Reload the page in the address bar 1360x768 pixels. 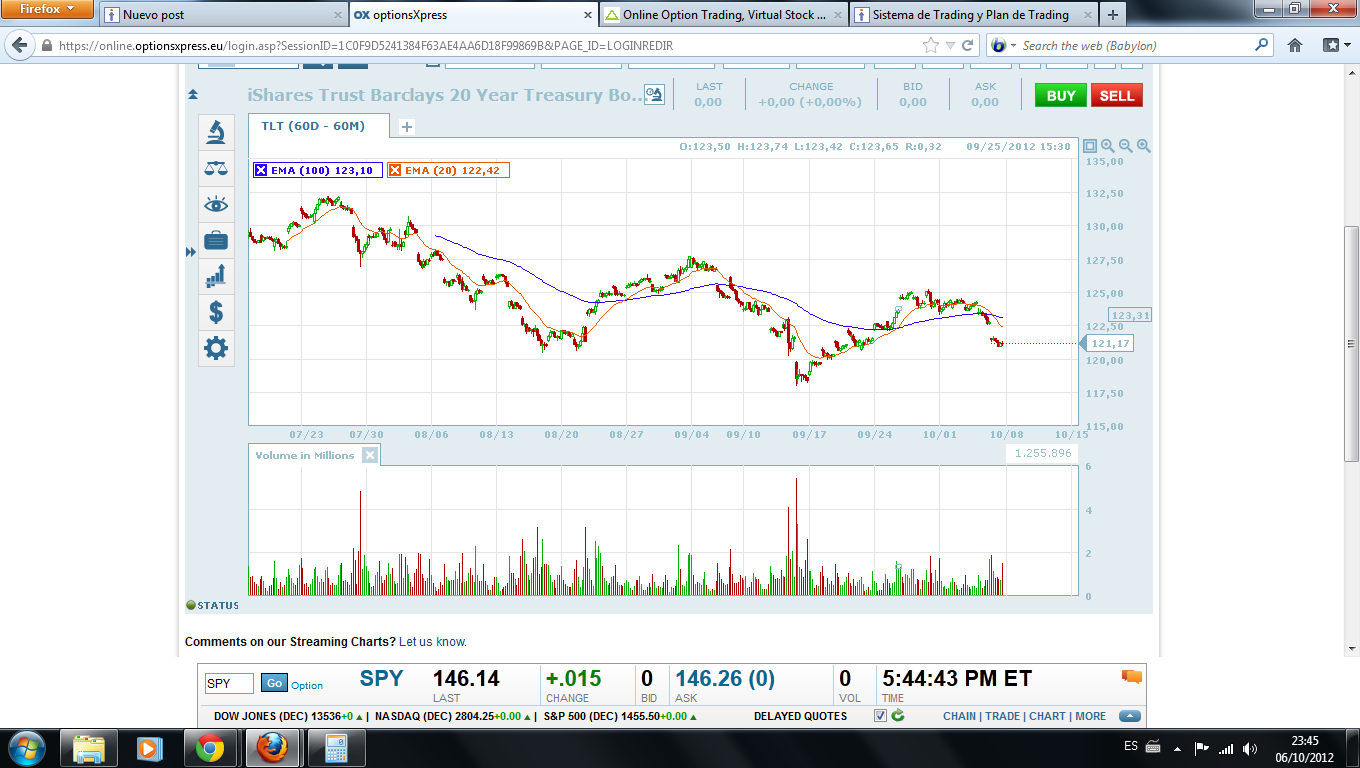click(967, 45)
